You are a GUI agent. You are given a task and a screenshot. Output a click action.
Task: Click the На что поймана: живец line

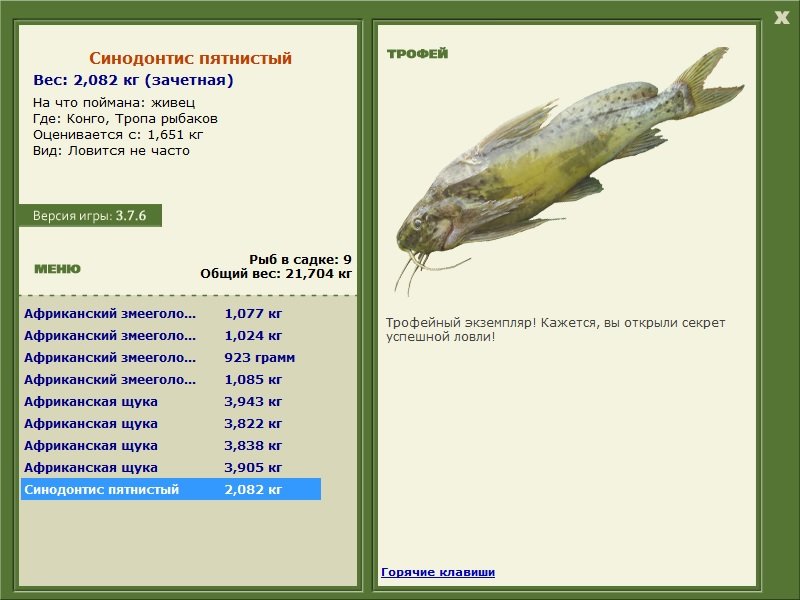point(114,103)
